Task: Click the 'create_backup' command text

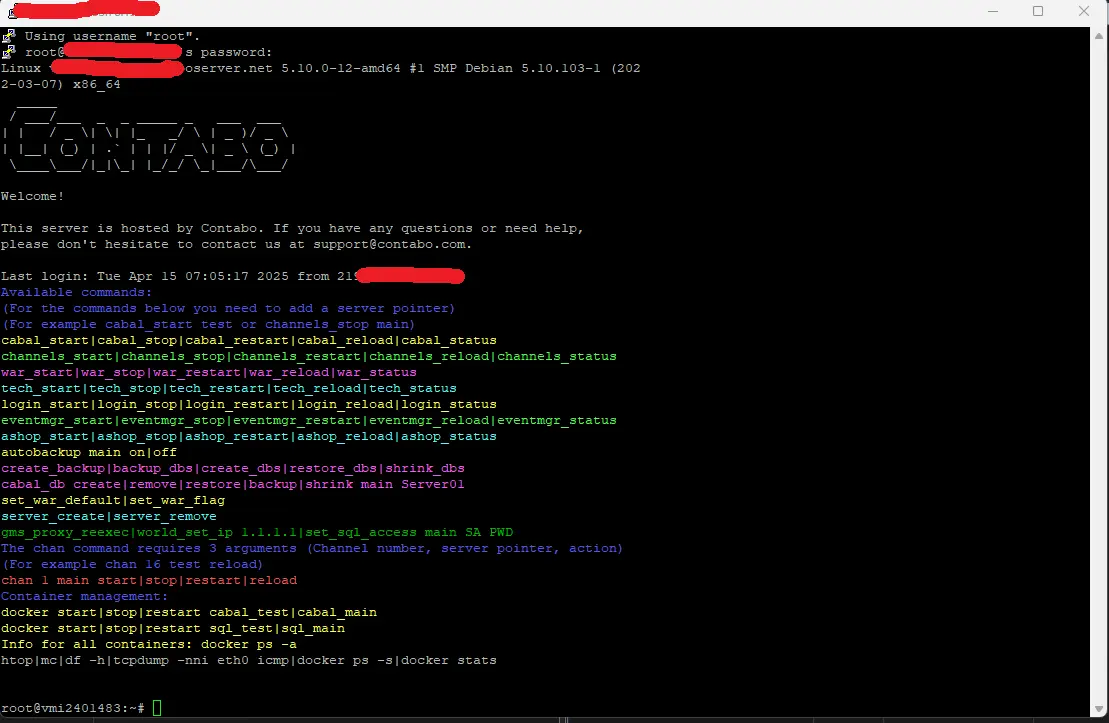Action: 53,468
